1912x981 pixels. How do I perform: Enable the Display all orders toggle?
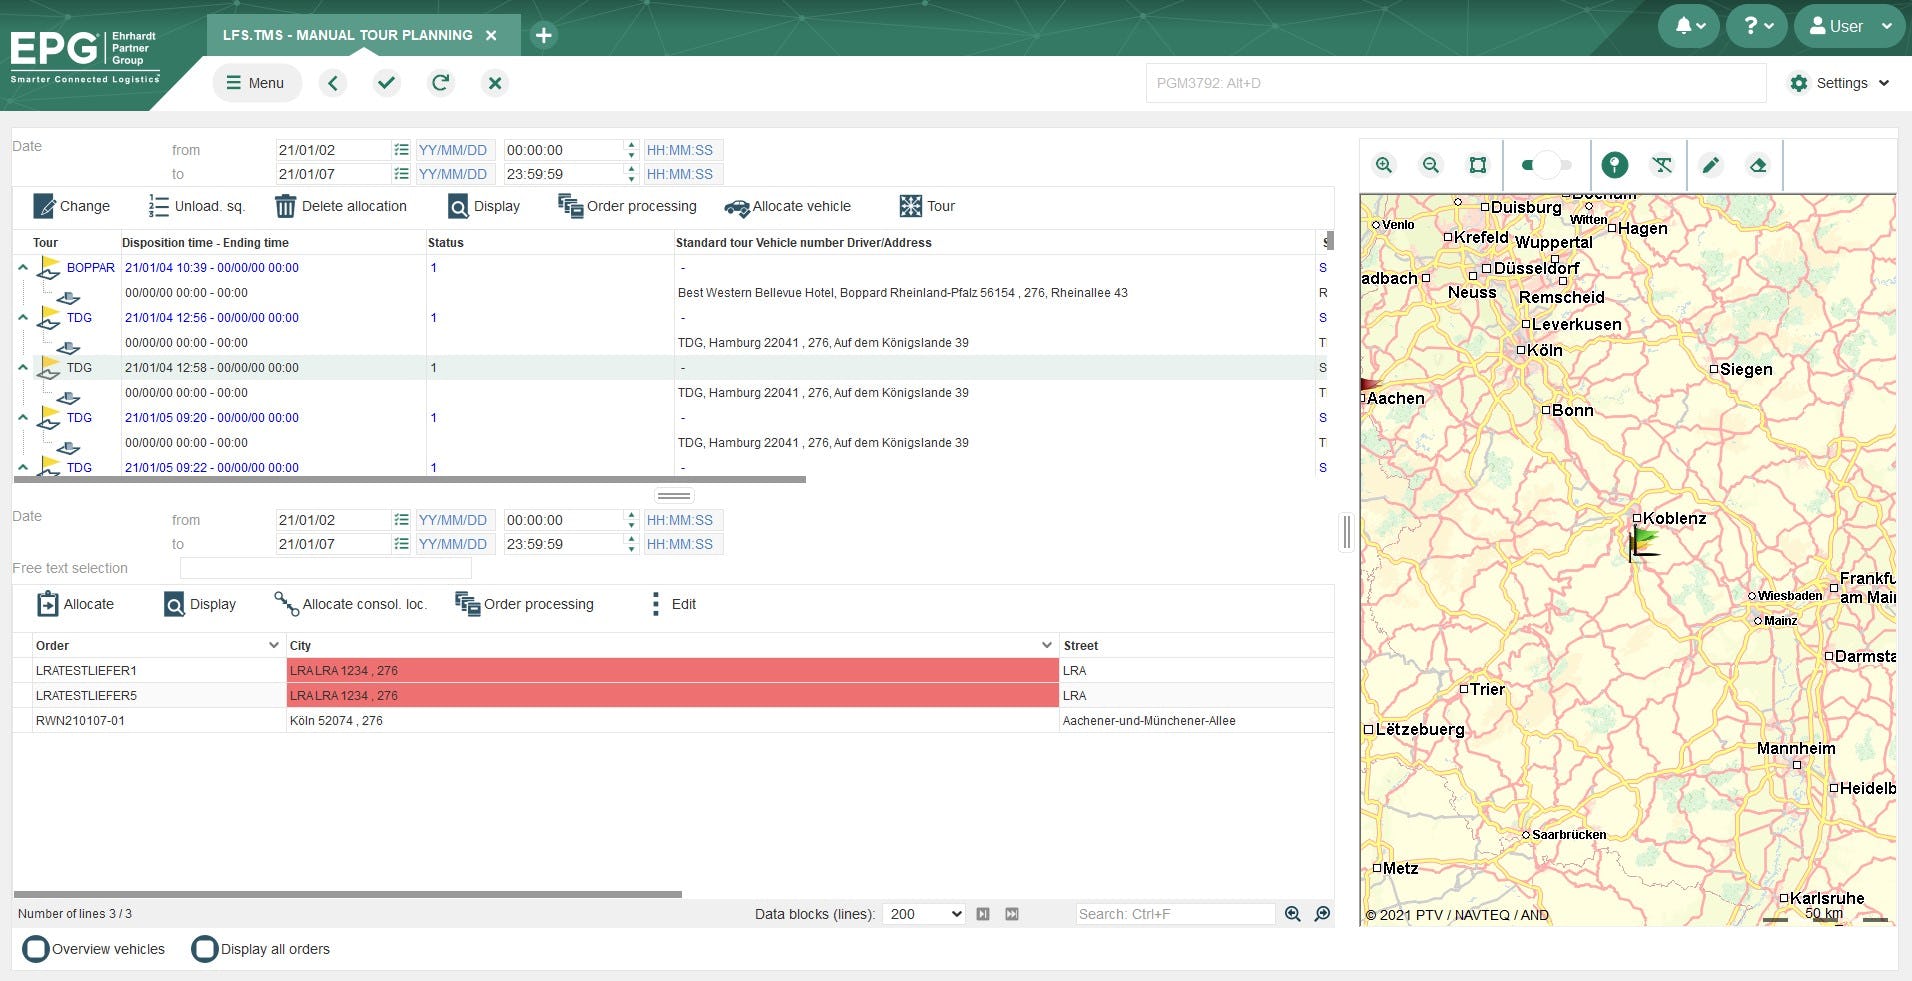[x=205, y=948]
